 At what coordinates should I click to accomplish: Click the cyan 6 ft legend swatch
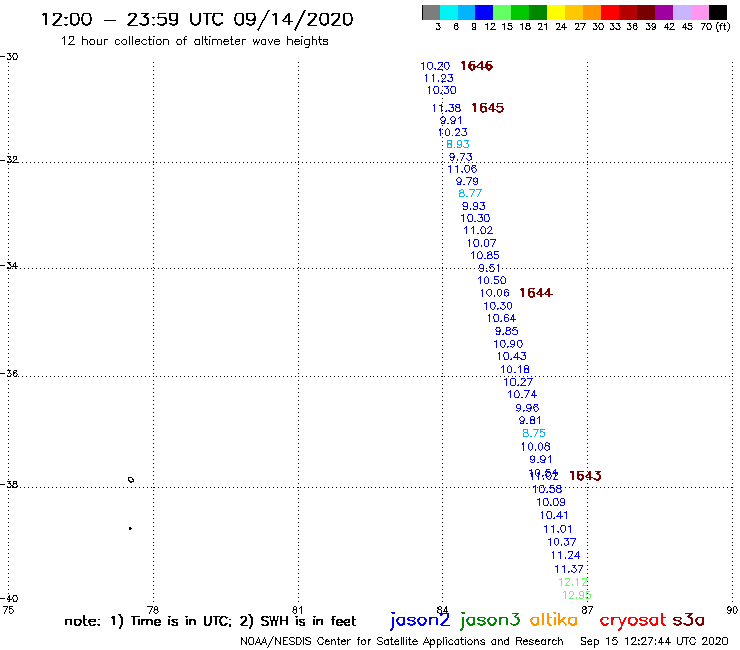coord(449,12)
